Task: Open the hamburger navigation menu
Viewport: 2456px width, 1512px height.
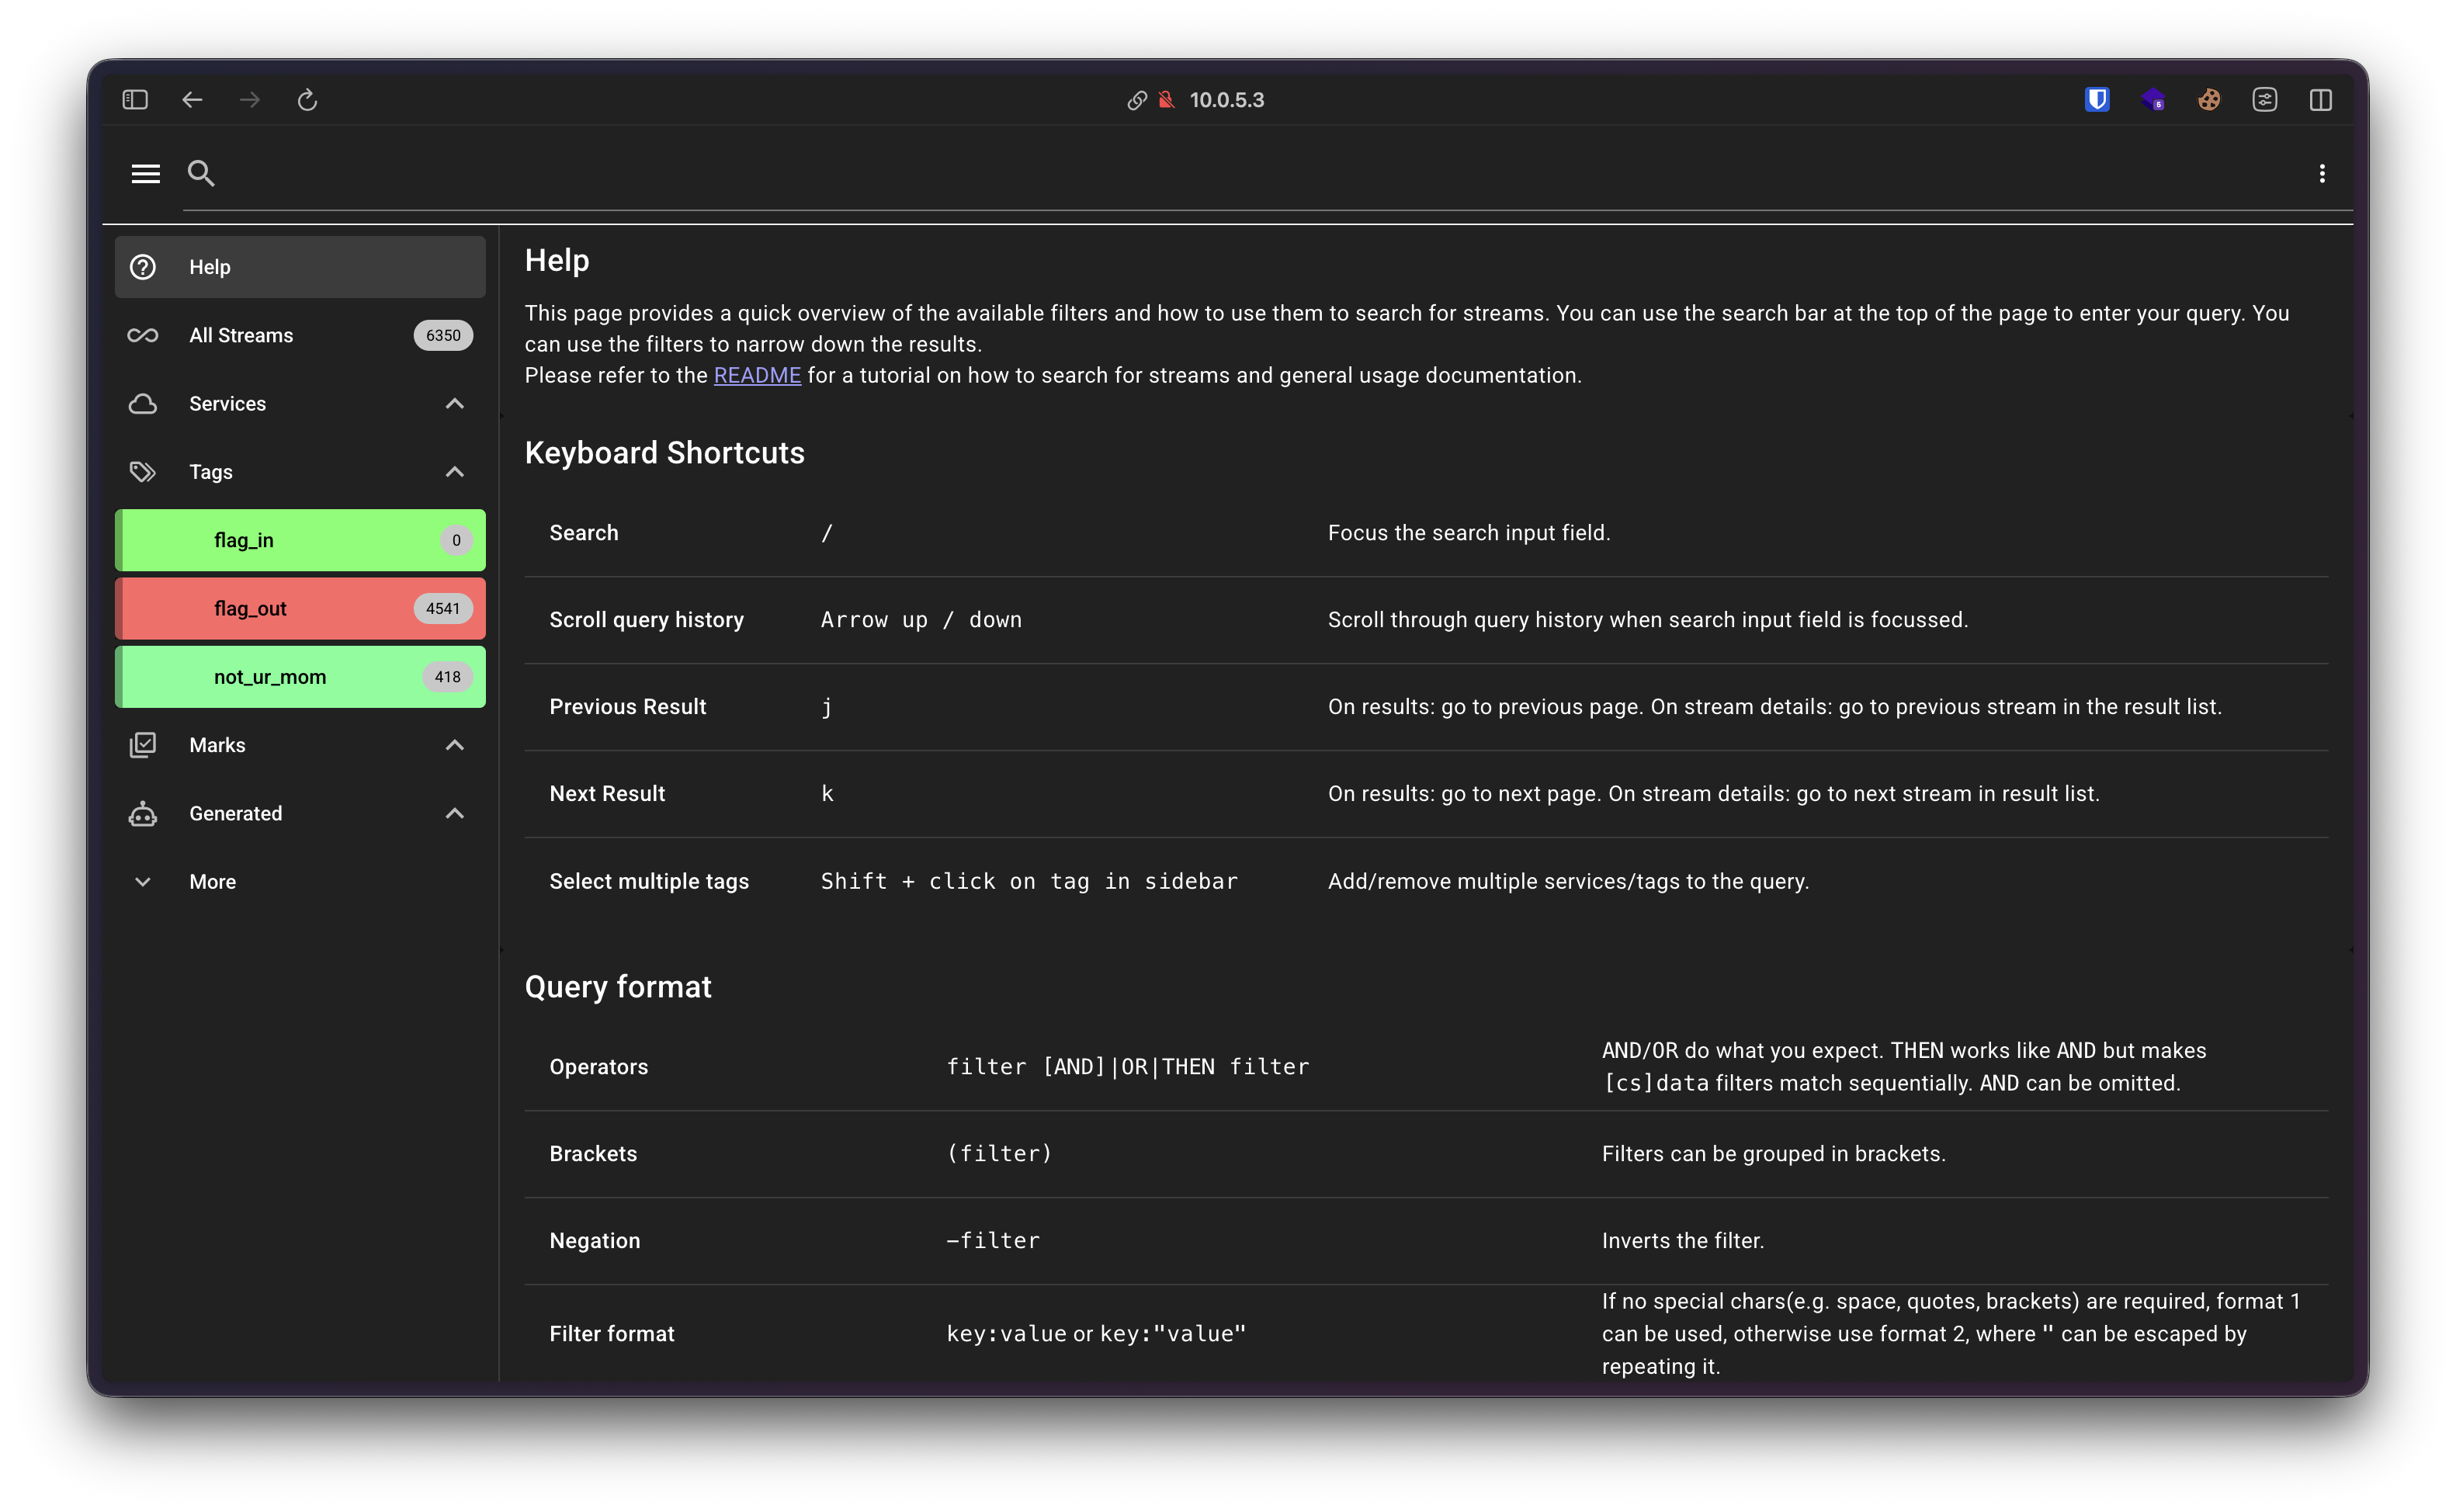Action: coord(146,173)
